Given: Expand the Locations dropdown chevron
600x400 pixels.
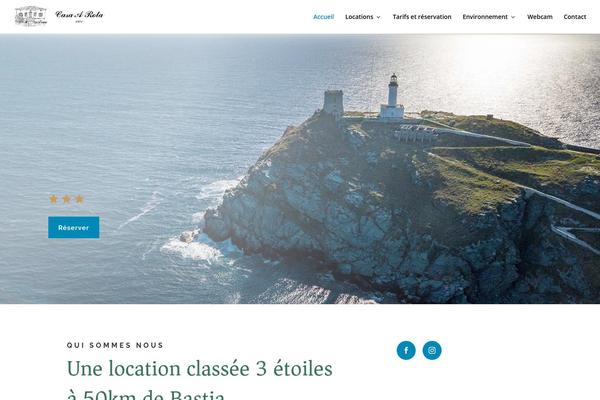Looking at the screenshot, I should [378, 17].
